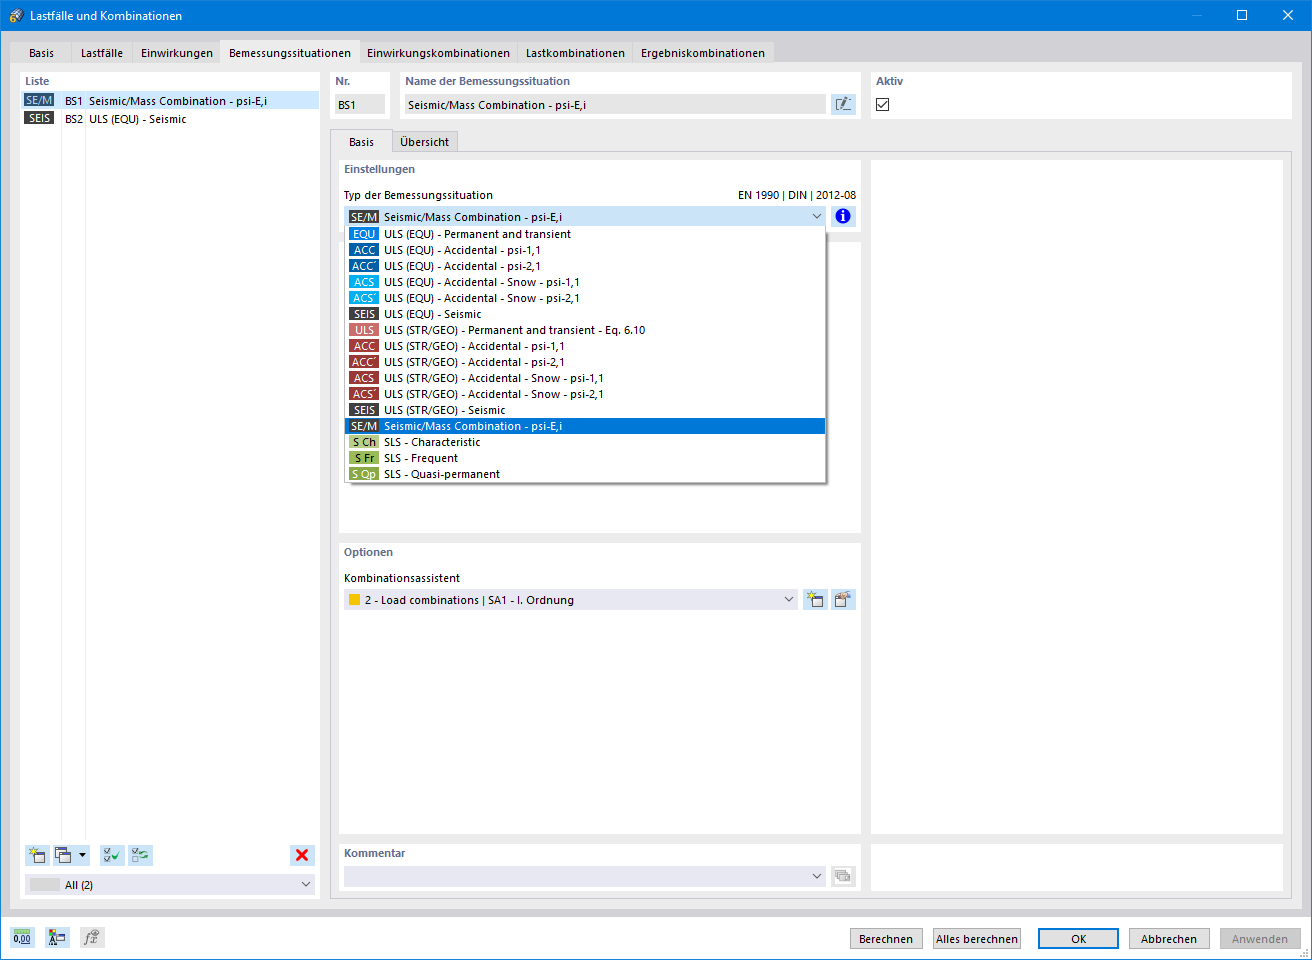
Task: Invert the selection in the Liste
Action: 140,855
